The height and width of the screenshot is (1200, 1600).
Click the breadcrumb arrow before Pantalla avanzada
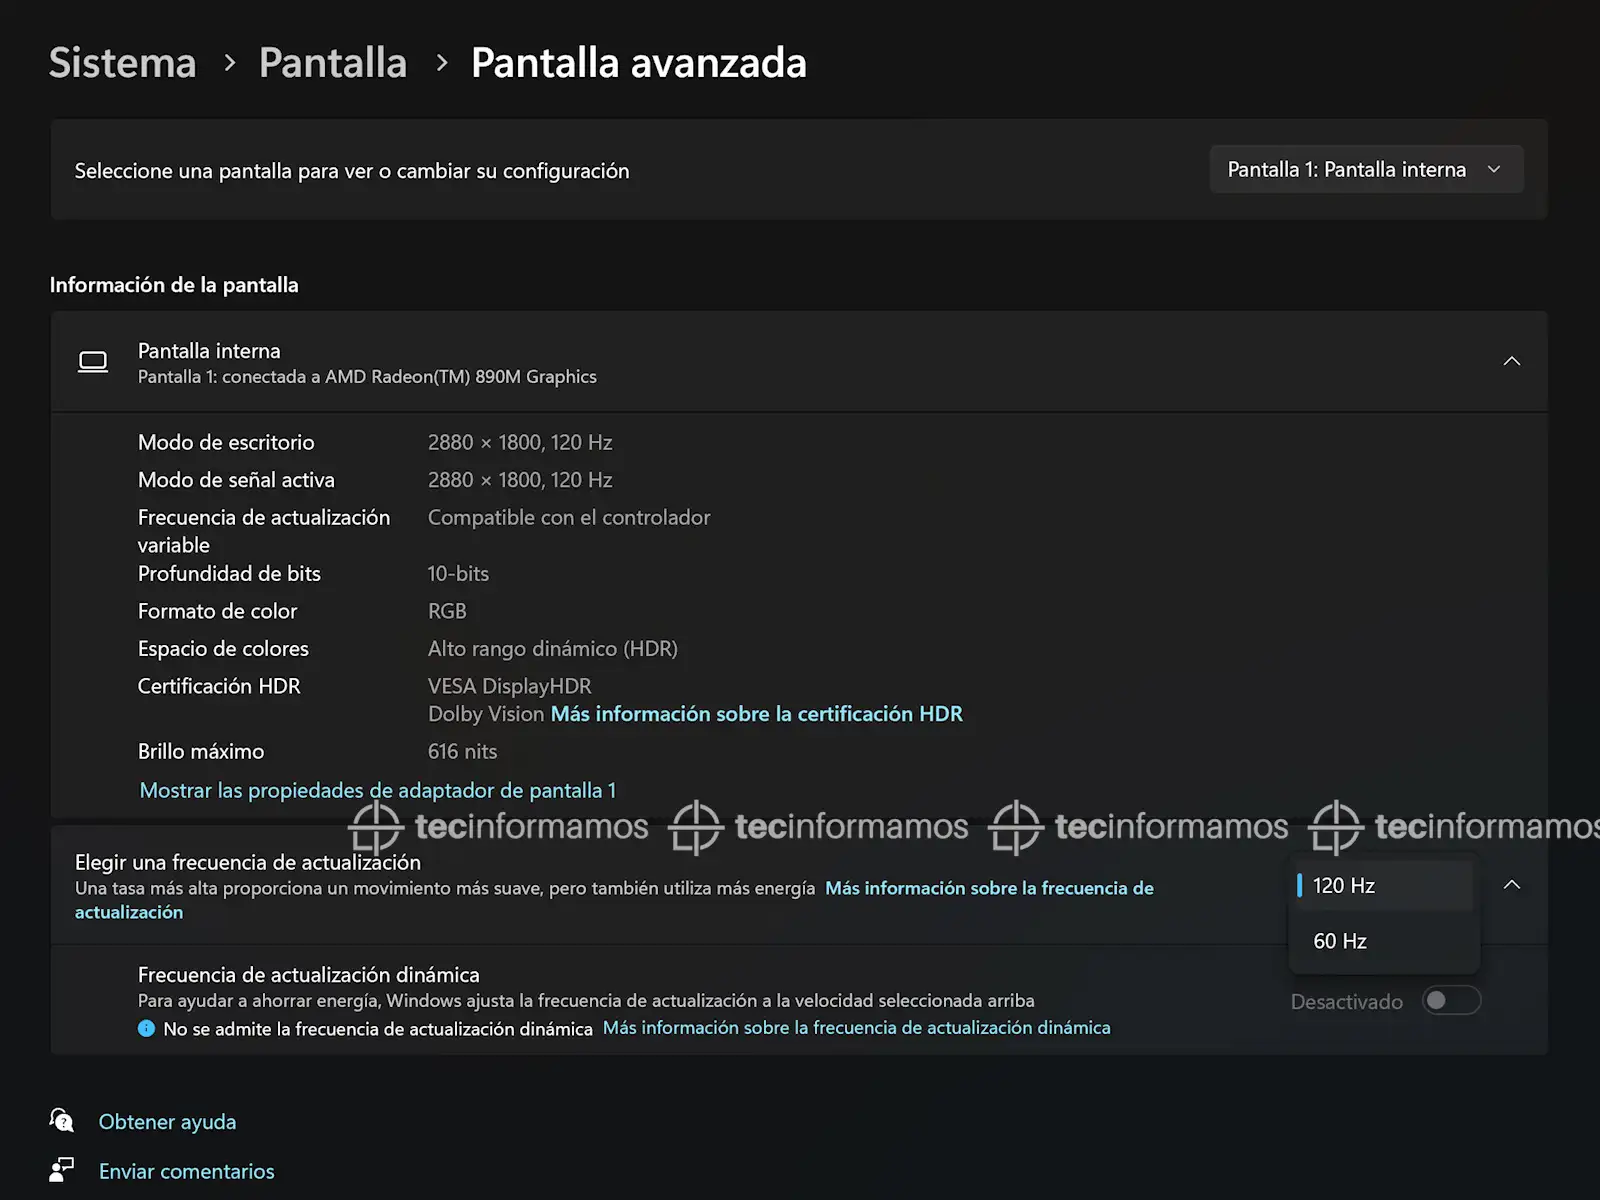point(442,63)
